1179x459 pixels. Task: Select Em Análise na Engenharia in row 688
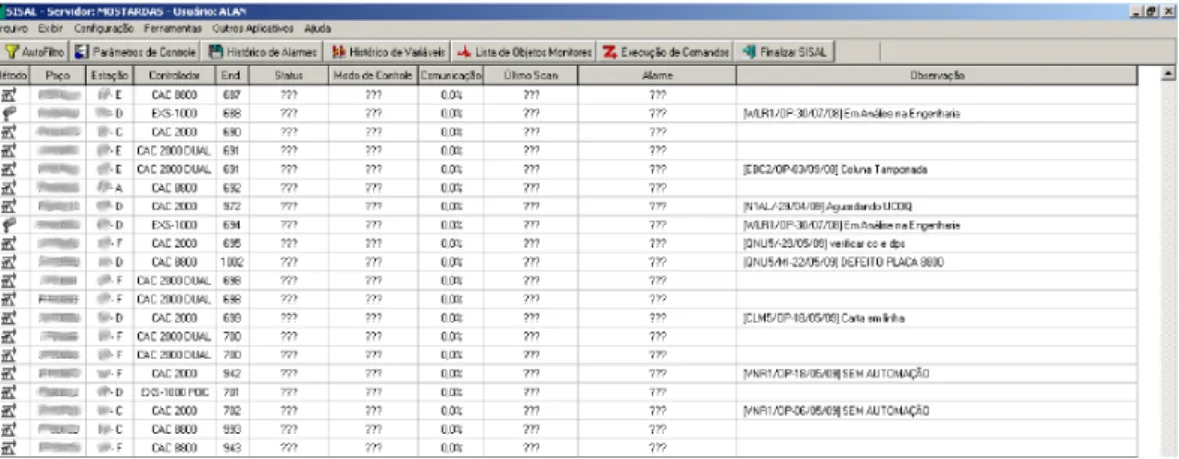pyautogui.click(x=937, y=114)
